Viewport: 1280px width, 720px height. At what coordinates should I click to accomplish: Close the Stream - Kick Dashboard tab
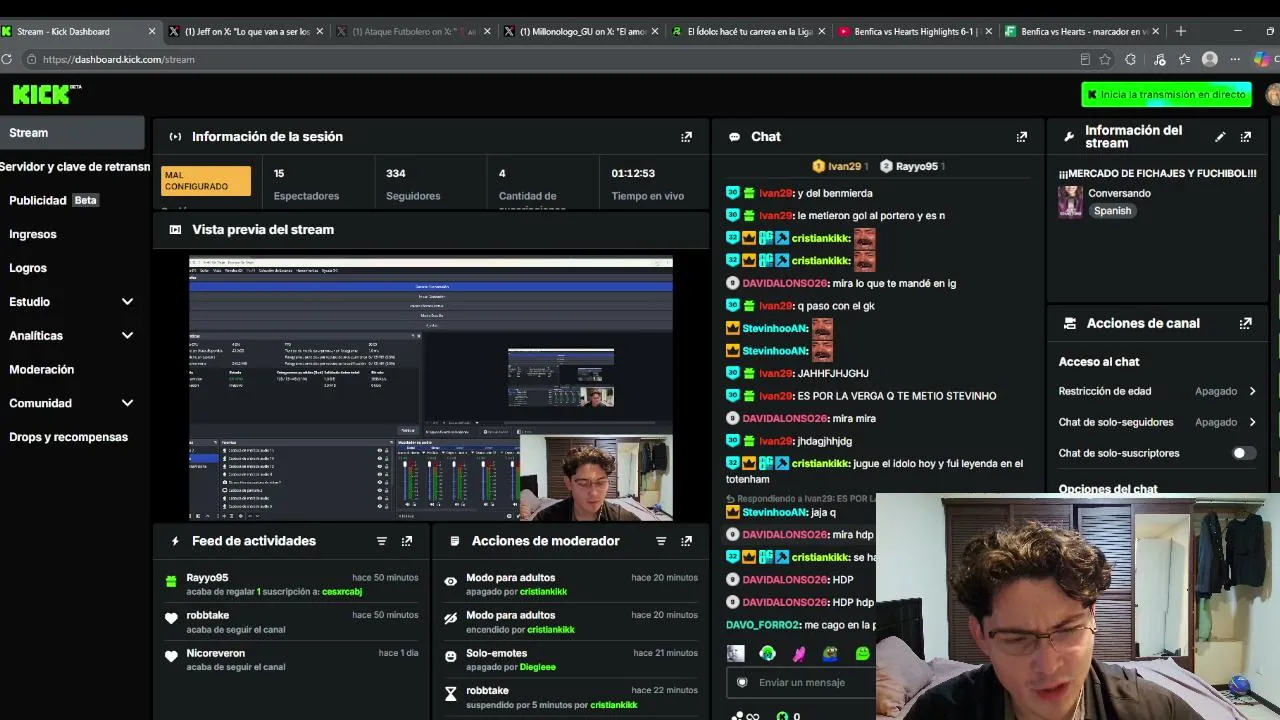pyautogui.click(x=152, y=31)
